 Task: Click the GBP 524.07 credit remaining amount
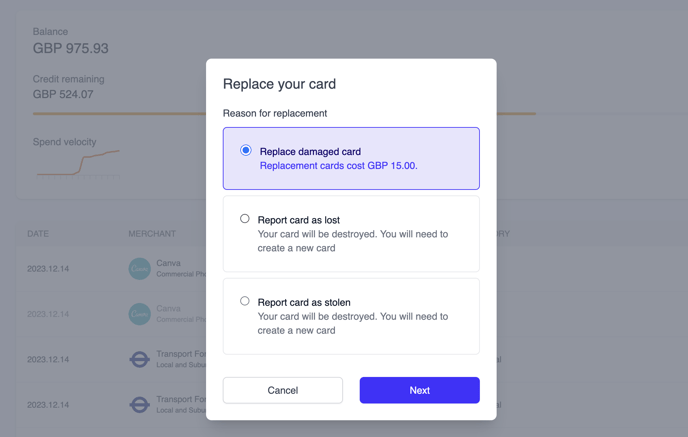[x=63, y=94]
